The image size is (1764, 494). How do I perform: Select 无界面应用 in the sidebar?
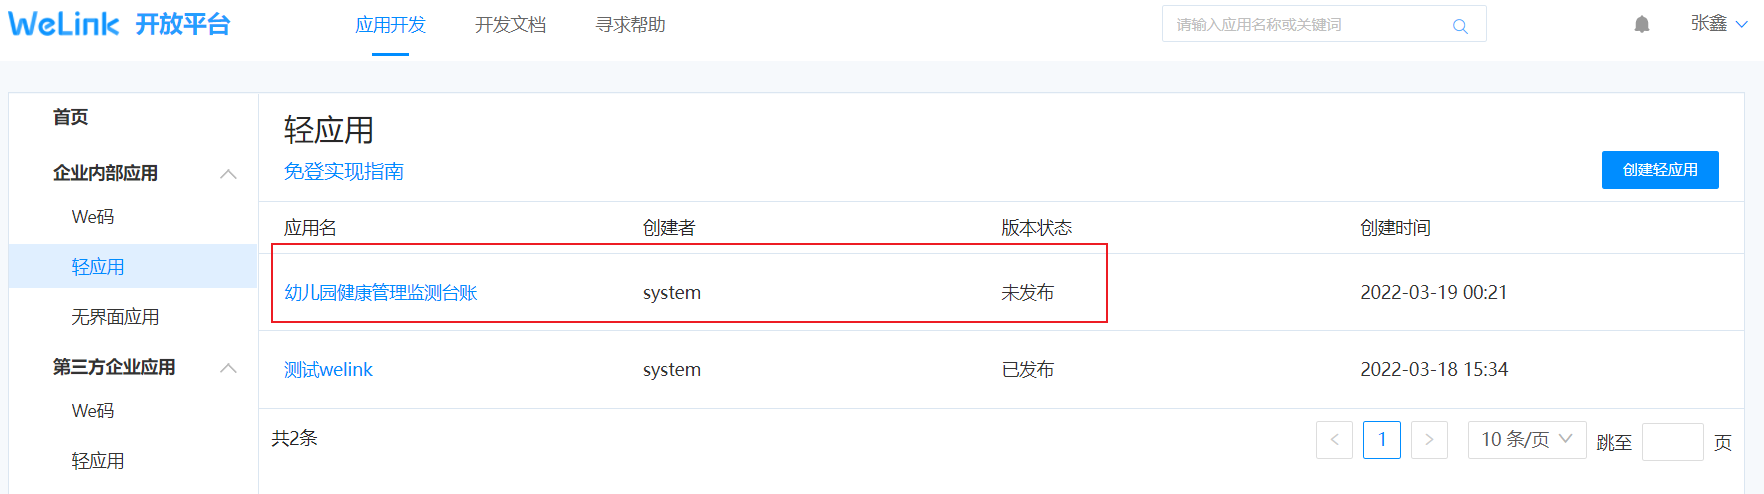115,317
